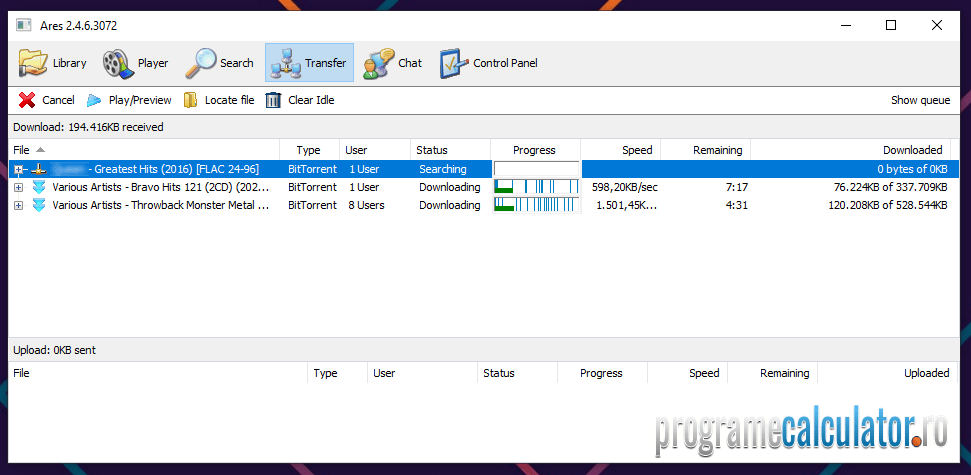The width and height of the screenshot is (971, 475).
Task: Click the upload pane Status column header
Action: (x=517, y=373)
